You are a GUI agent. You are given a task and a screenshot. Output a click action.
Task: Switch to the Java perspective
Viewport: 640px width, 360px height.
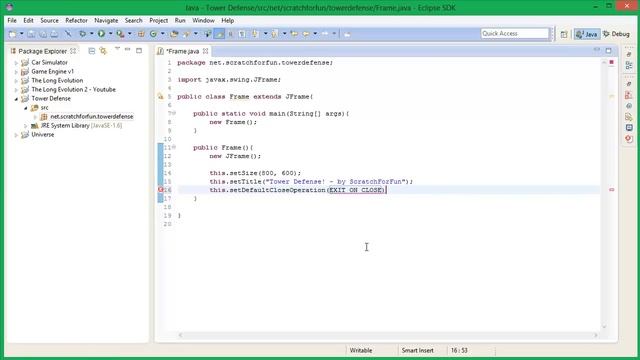587,34
